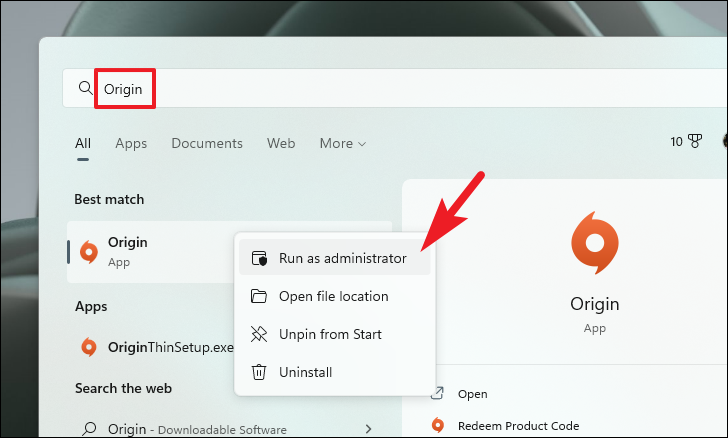
Task: Switch to the Web tab
Action: [x=281, y=143]
